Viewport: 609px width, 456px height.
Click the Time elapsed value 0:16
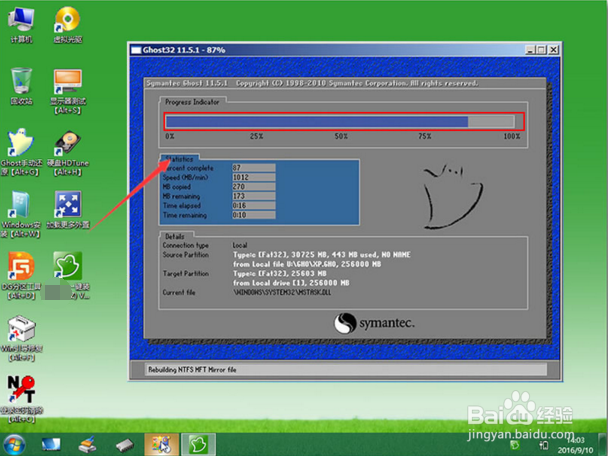click(x=254, y=205)
